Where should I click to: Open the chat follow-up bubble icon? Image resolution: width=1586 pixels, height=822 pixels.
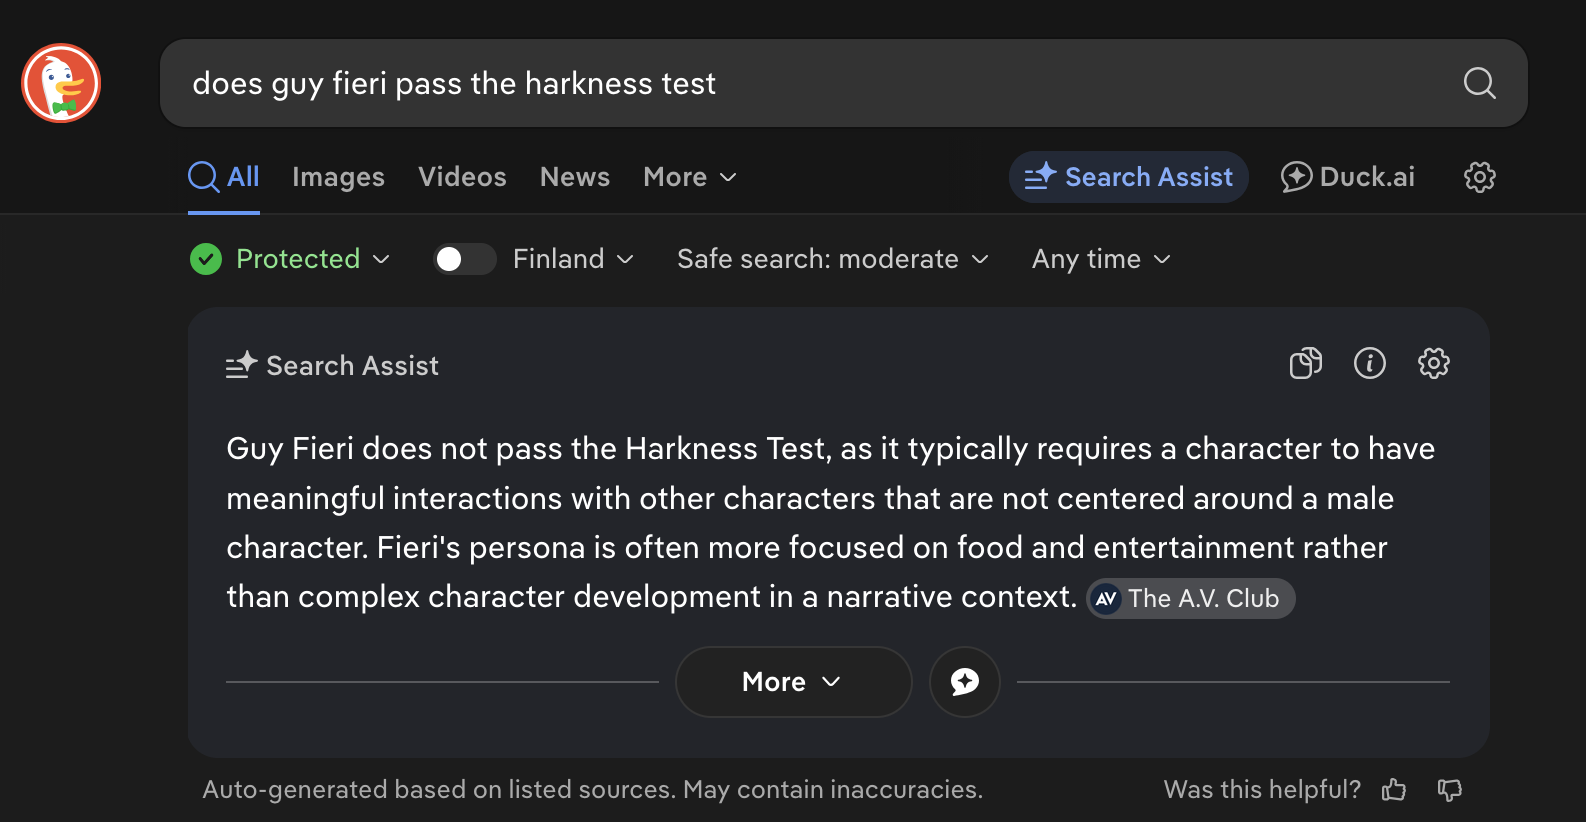point(964,682)
